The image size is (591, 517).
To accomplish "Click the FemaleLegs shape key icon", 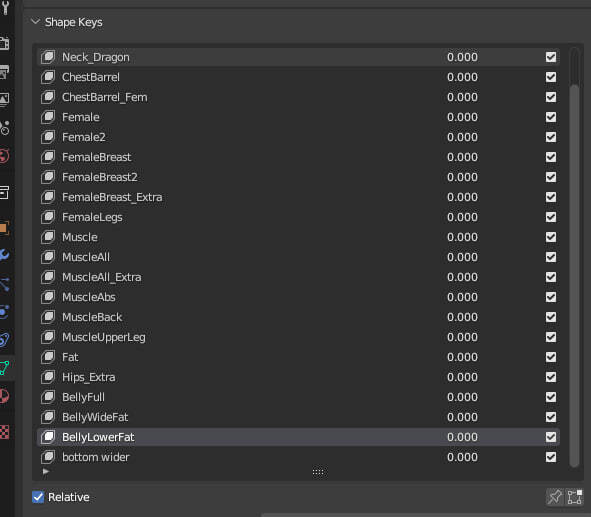I will point(48,217).
